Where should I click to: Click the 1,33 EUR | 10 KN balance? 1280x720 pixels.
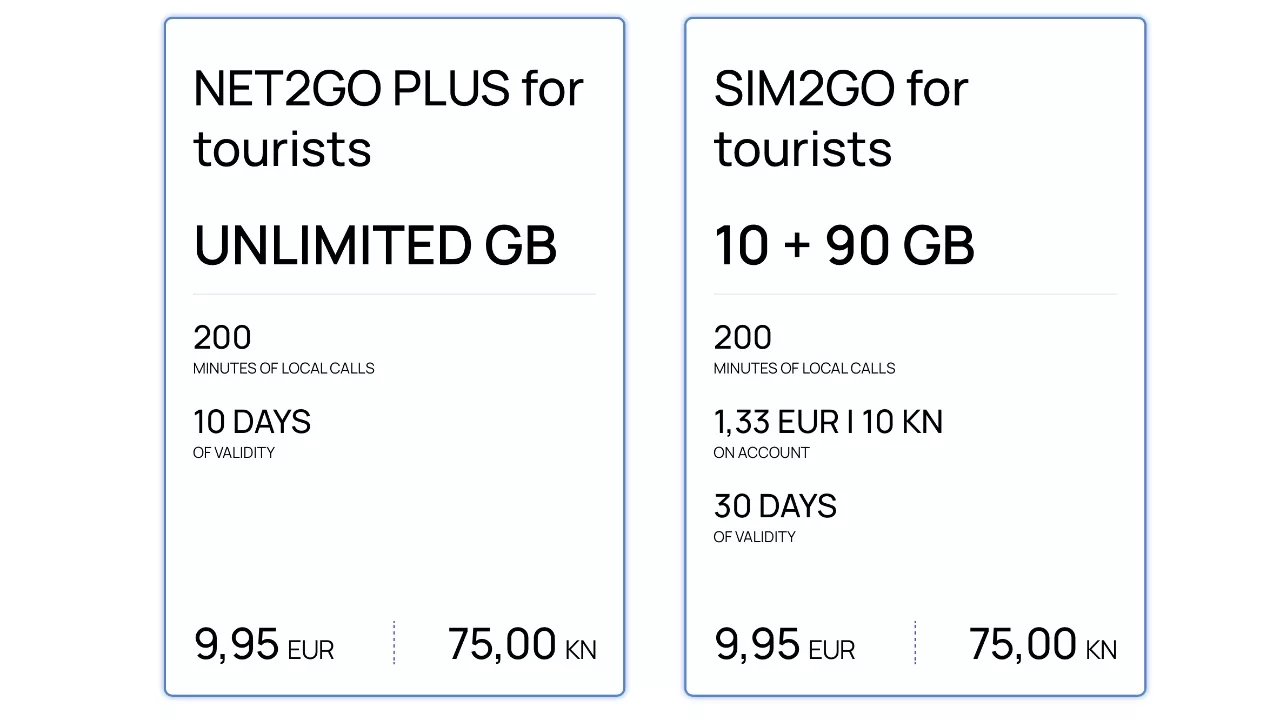click(828, 422)
